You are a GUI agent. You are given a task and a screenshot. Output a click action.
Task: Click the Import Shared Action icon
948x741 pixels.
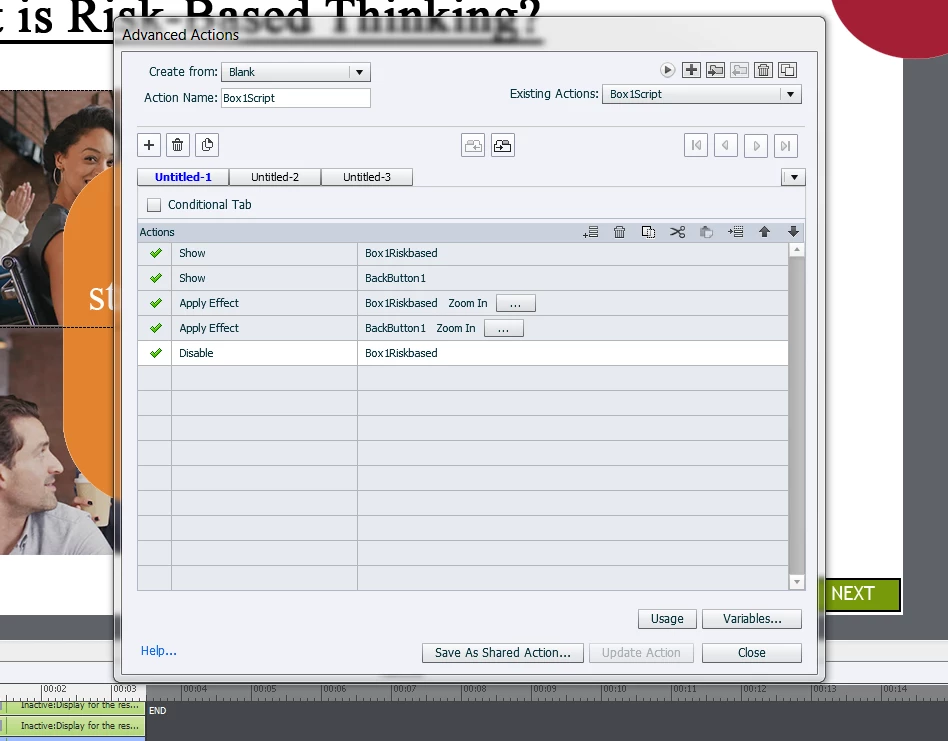click(715, 70)
